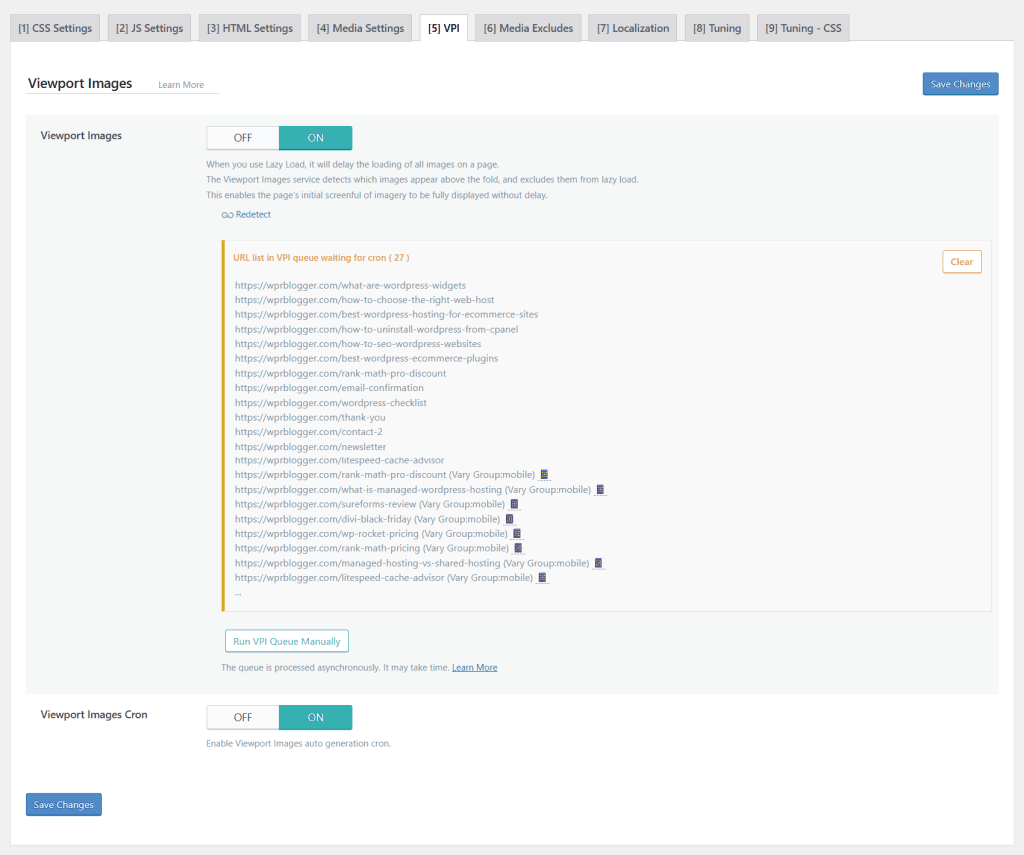This screenshot has height=855, width=1024.
Task: Open the [8] Tuning tab
Action: point(716,27)
